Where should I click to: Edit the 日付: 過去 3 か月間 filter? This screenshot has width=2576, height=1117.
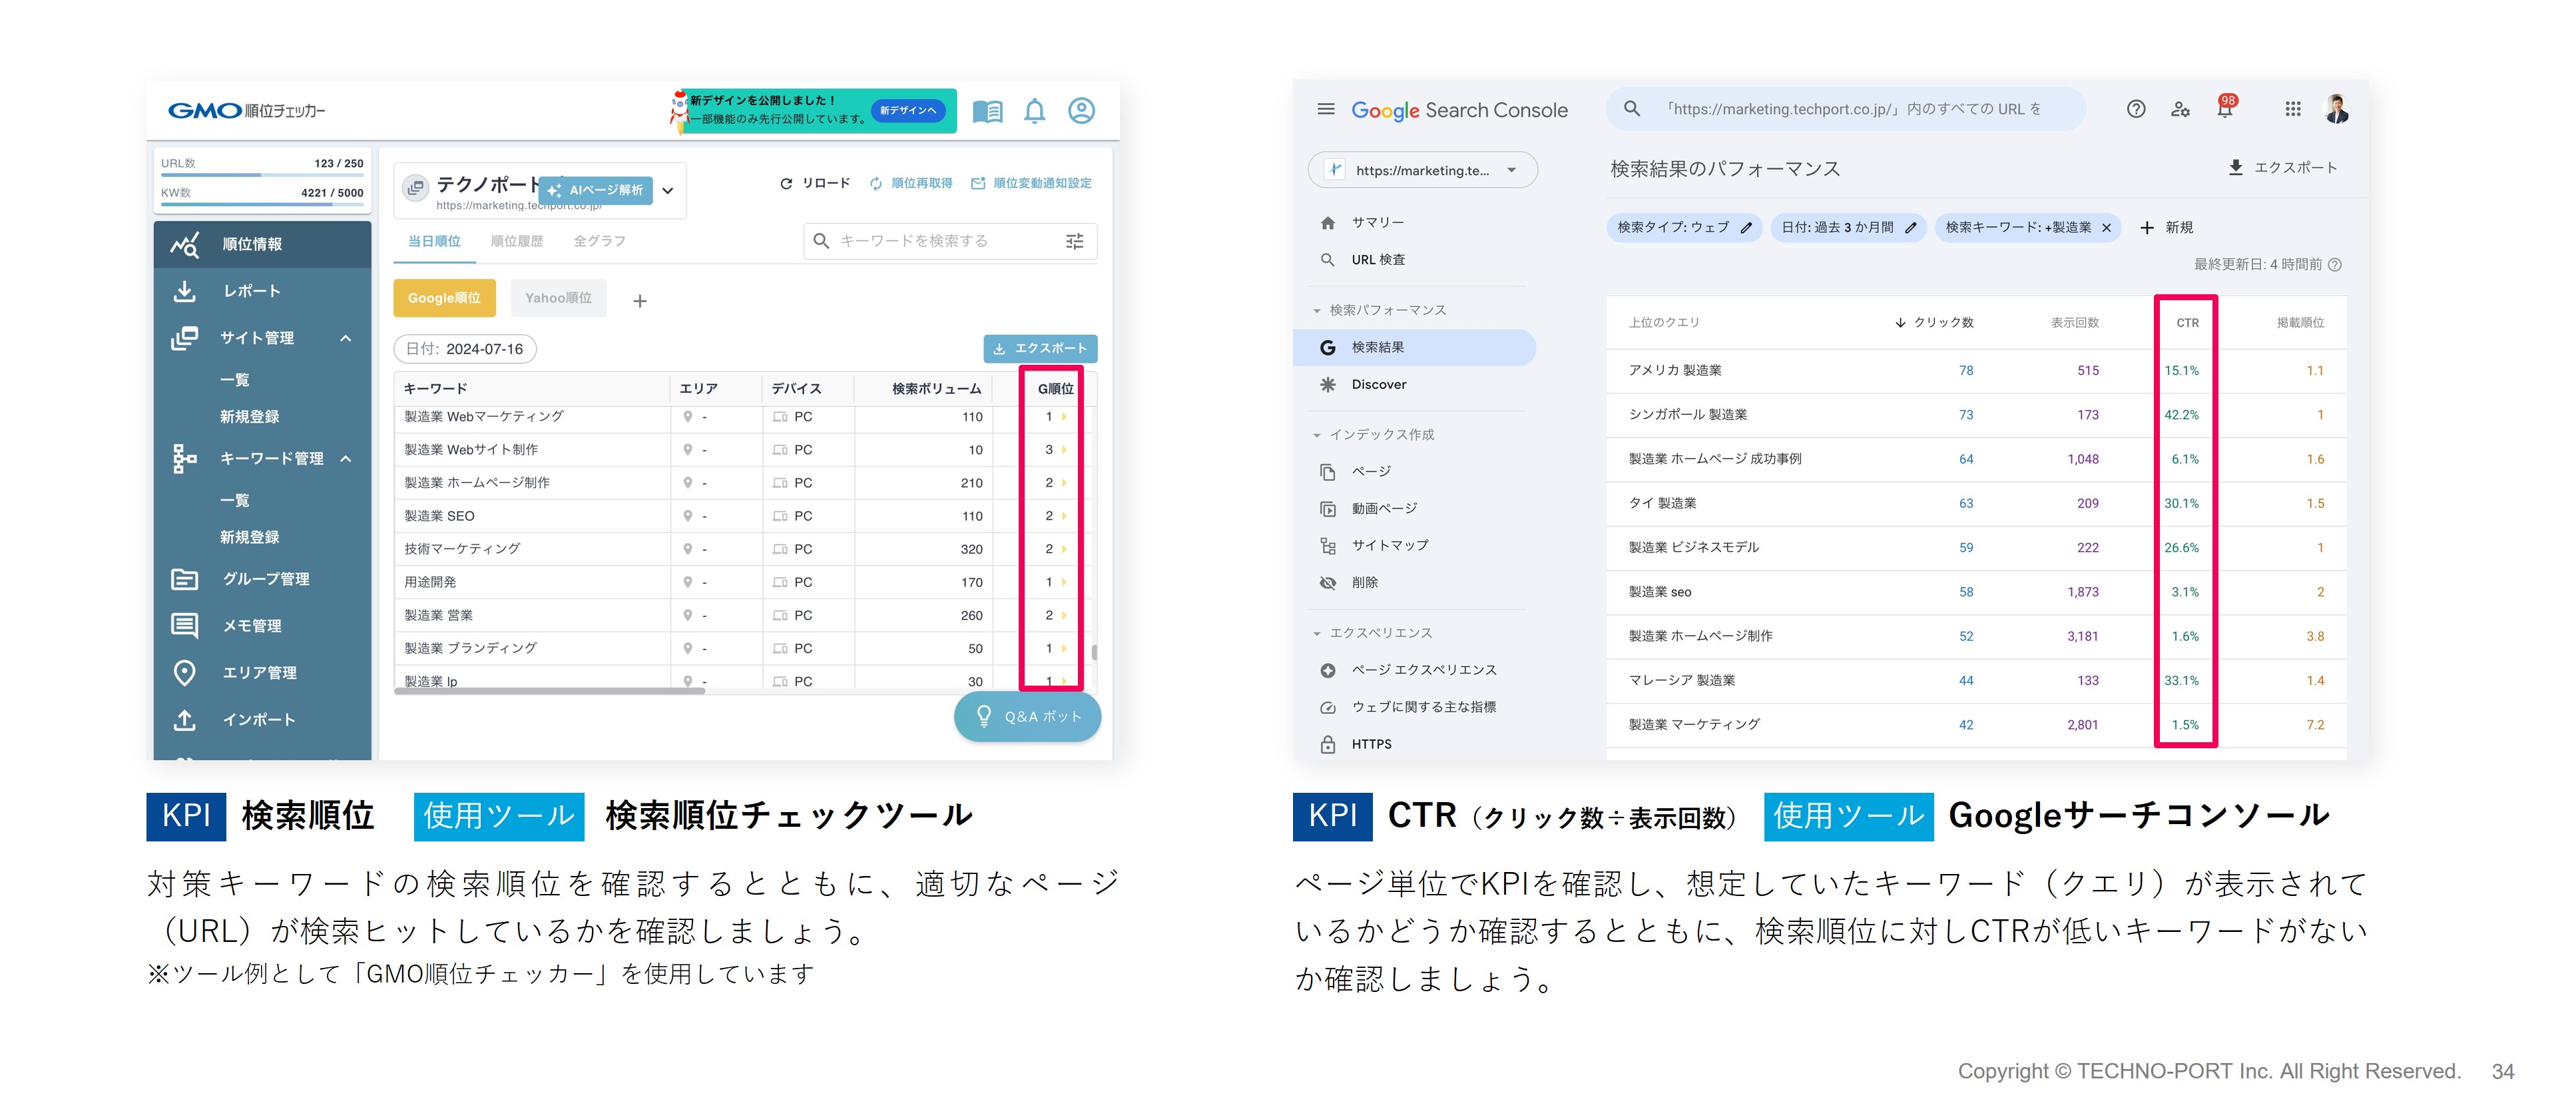click(x=1848, y=228)
